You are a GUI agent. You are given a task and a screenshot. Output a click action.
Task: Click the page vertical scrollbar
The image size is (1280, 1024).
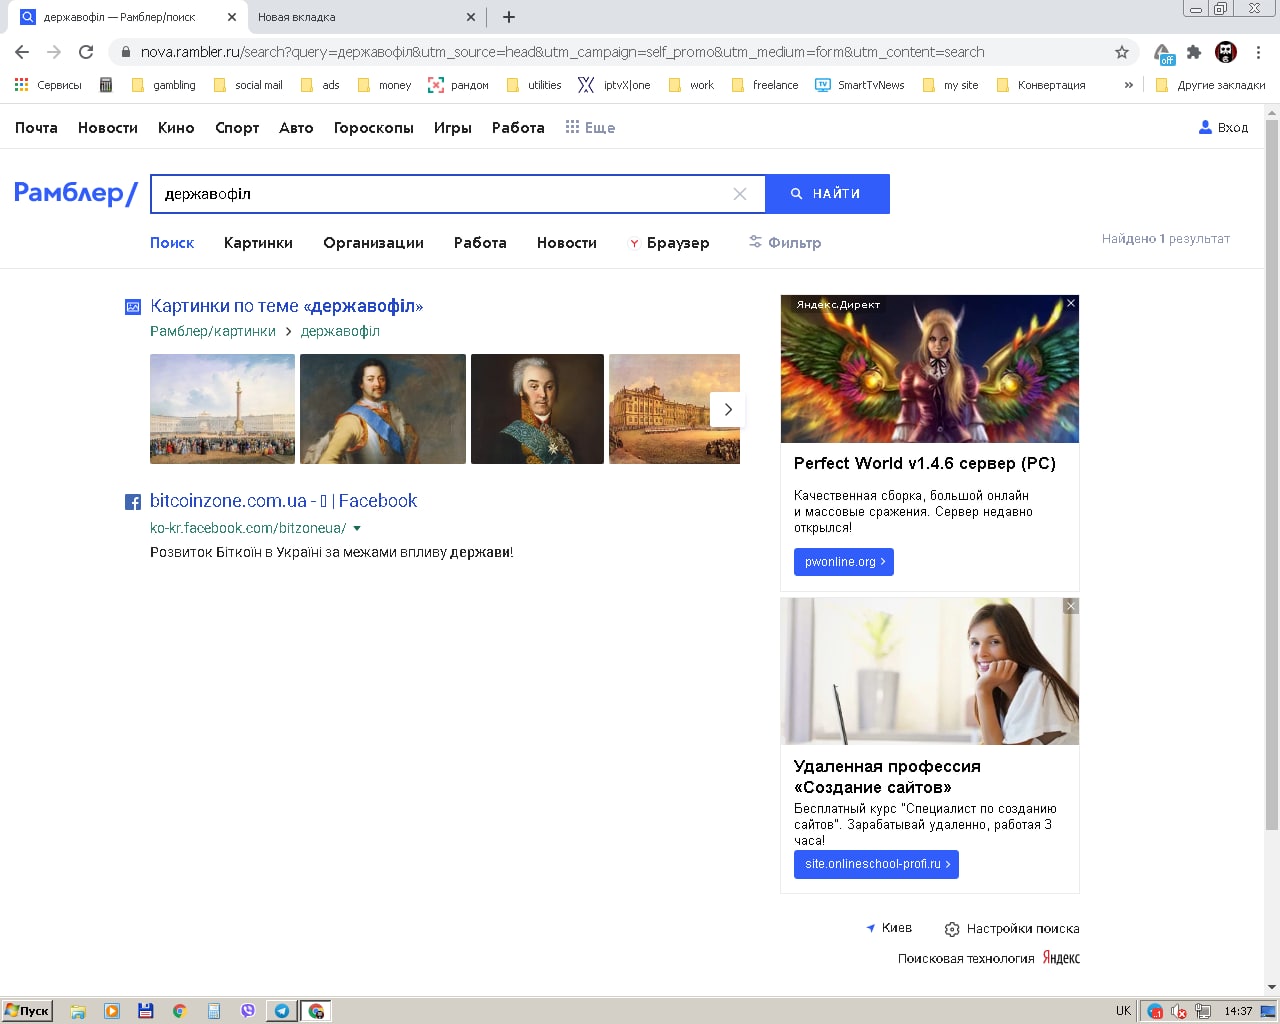1272,475
